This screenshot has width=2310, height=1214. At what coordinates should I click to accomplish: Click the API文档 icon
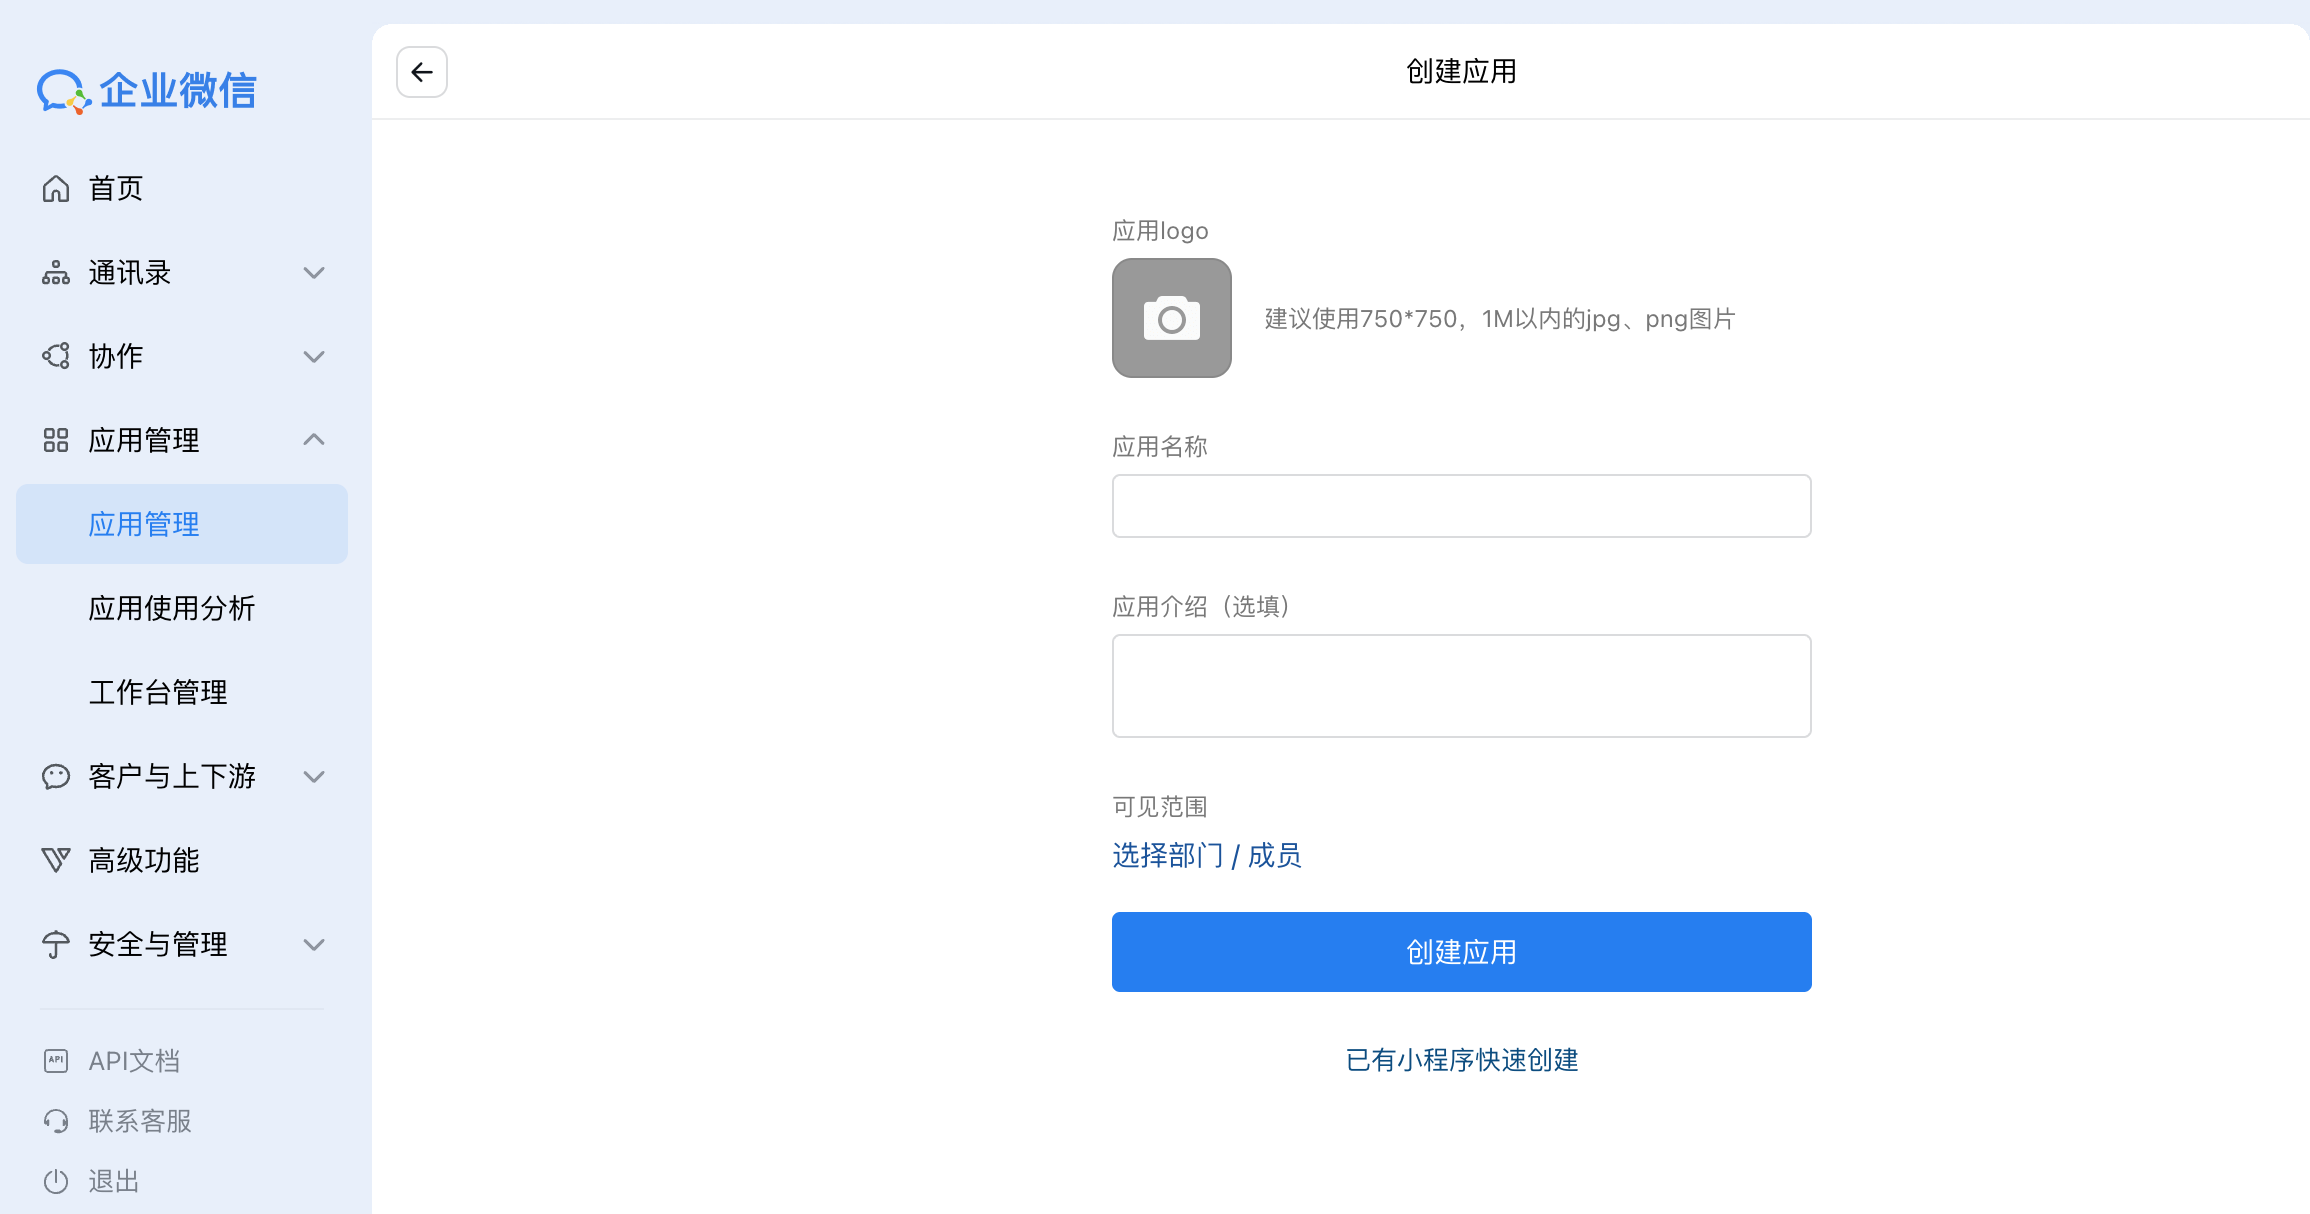56,1061
